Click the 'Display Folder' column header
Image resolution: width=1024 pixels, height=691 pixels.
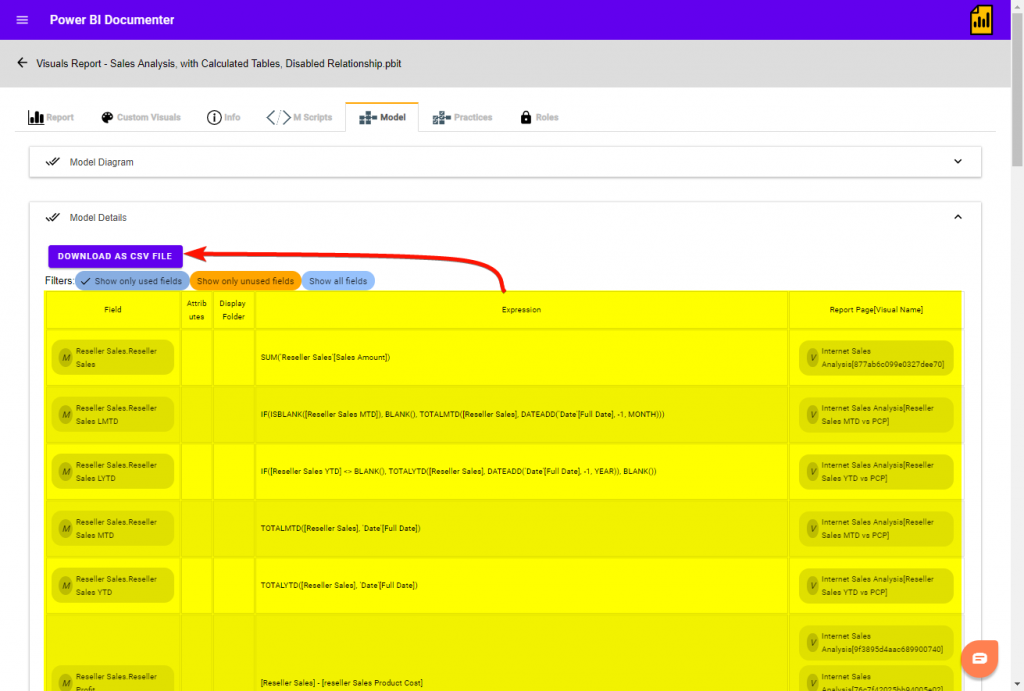tap(233, 310)
